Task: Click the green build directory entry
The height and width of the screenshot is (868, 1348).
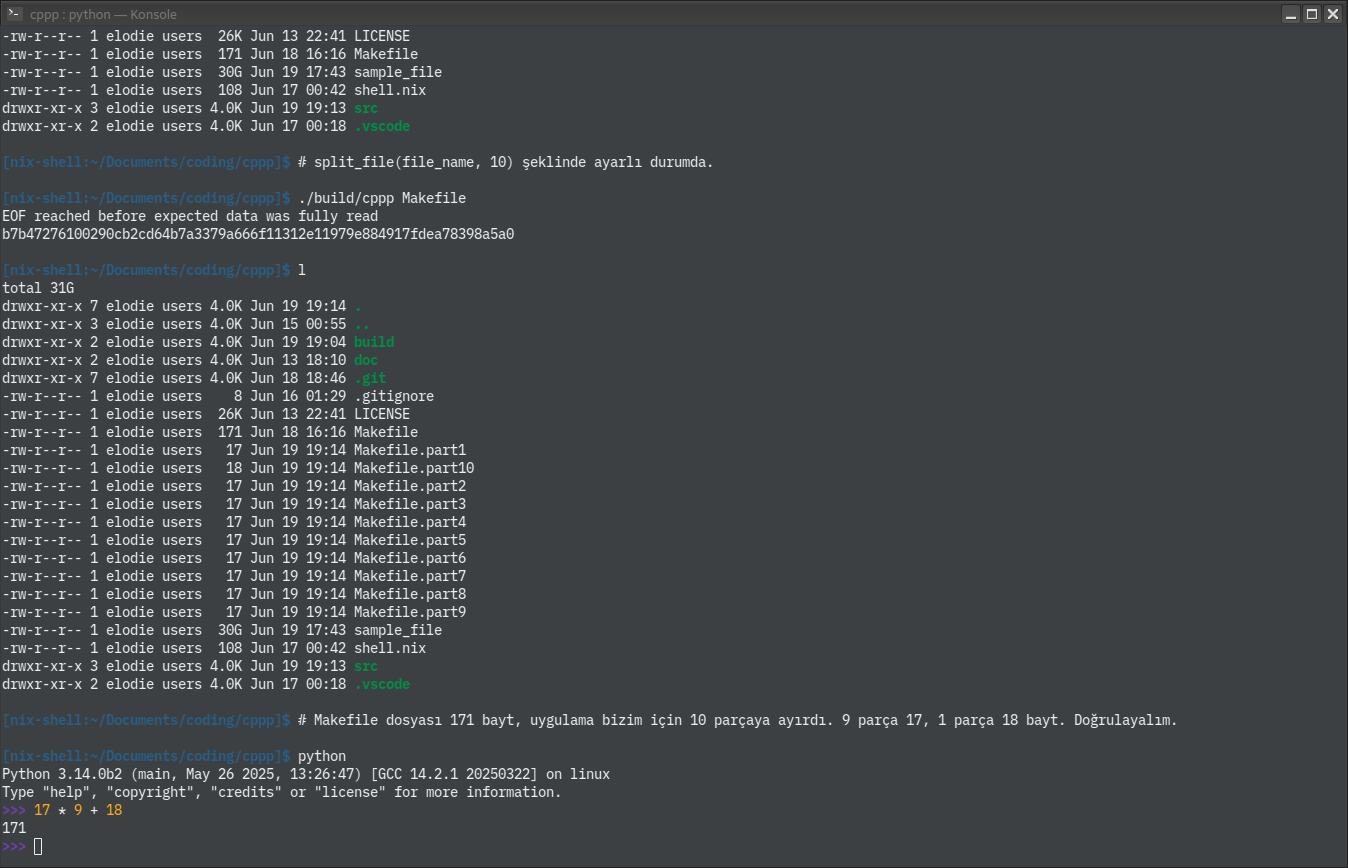Action: pyautogui.click(x=373, y=342)
